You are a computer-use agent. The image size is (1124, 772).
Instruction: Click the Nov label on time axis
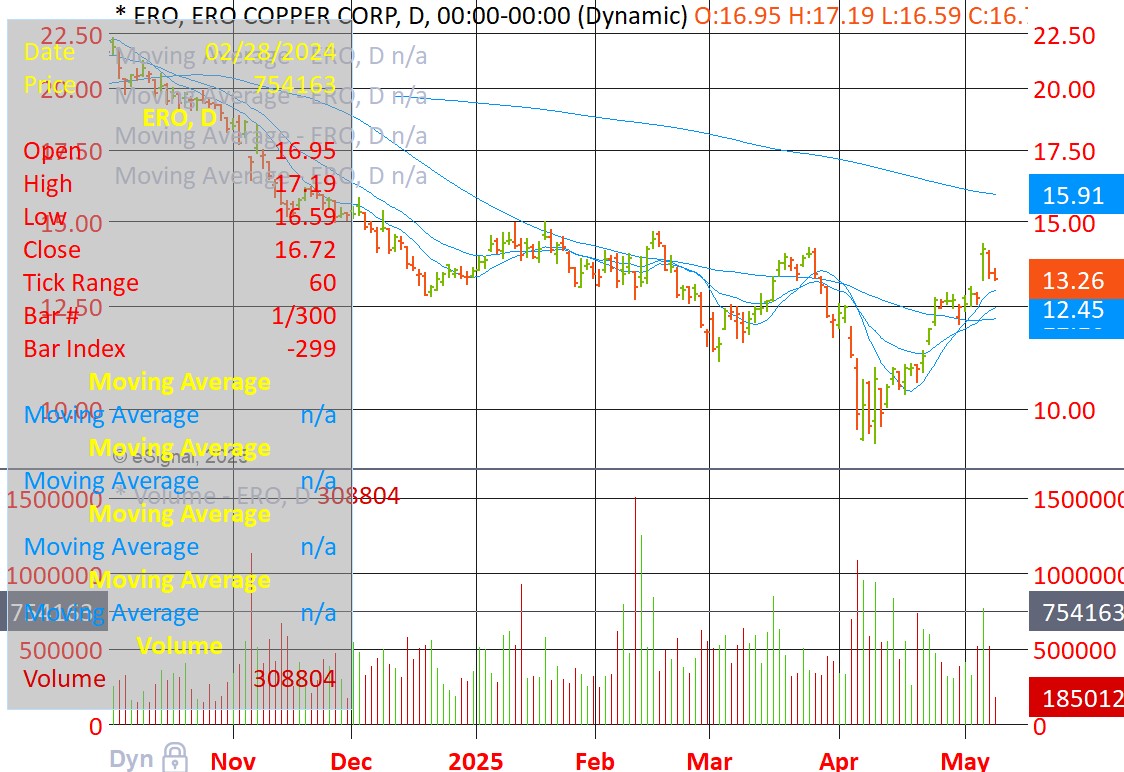coord(233,761)
